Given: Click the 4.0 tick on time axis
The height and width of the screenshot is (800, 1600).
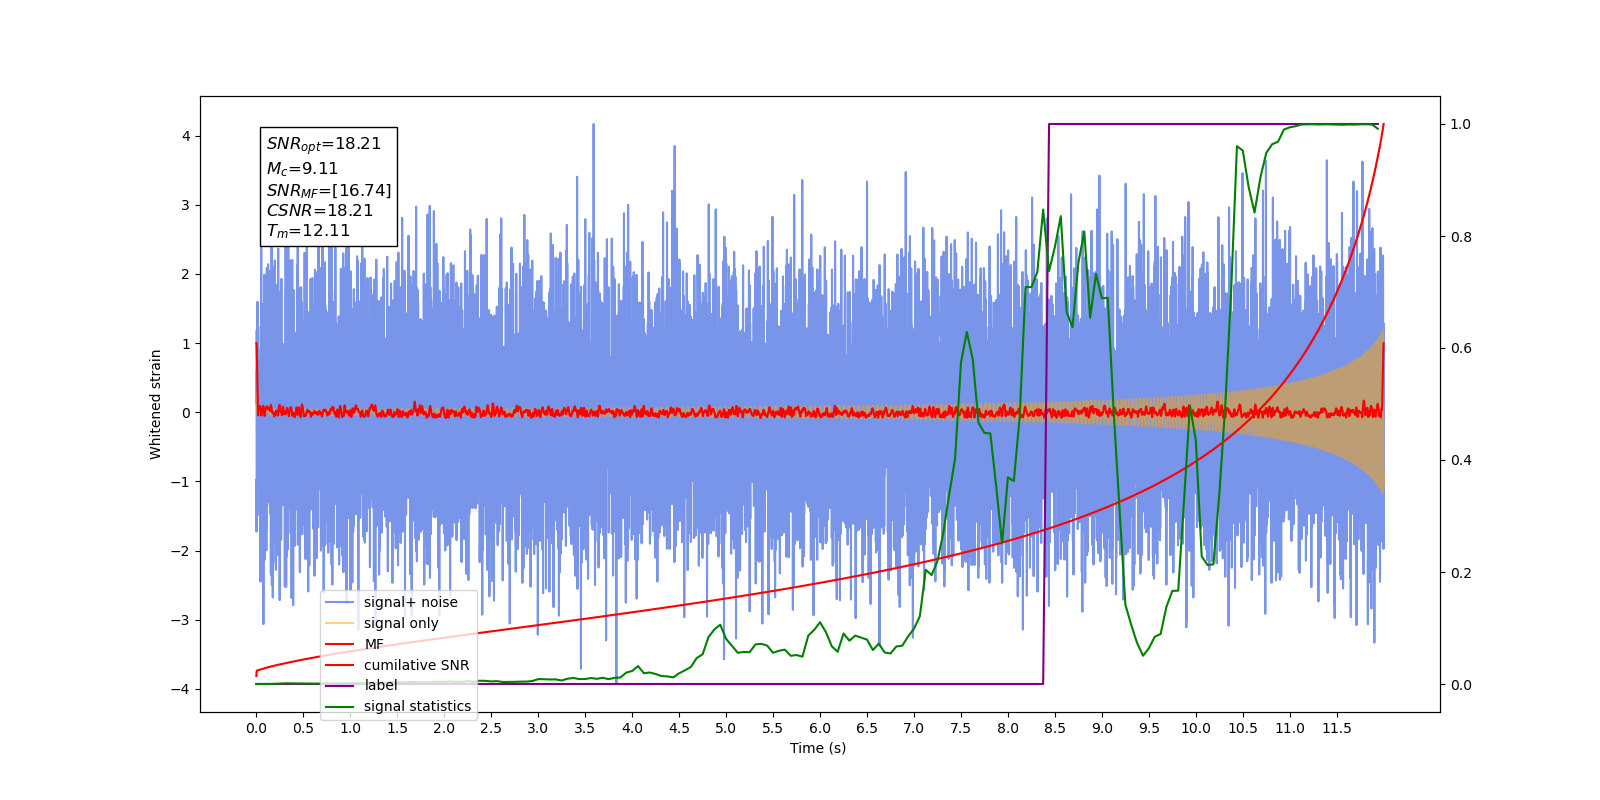Looking at the screenshot, I should [632, 728].
